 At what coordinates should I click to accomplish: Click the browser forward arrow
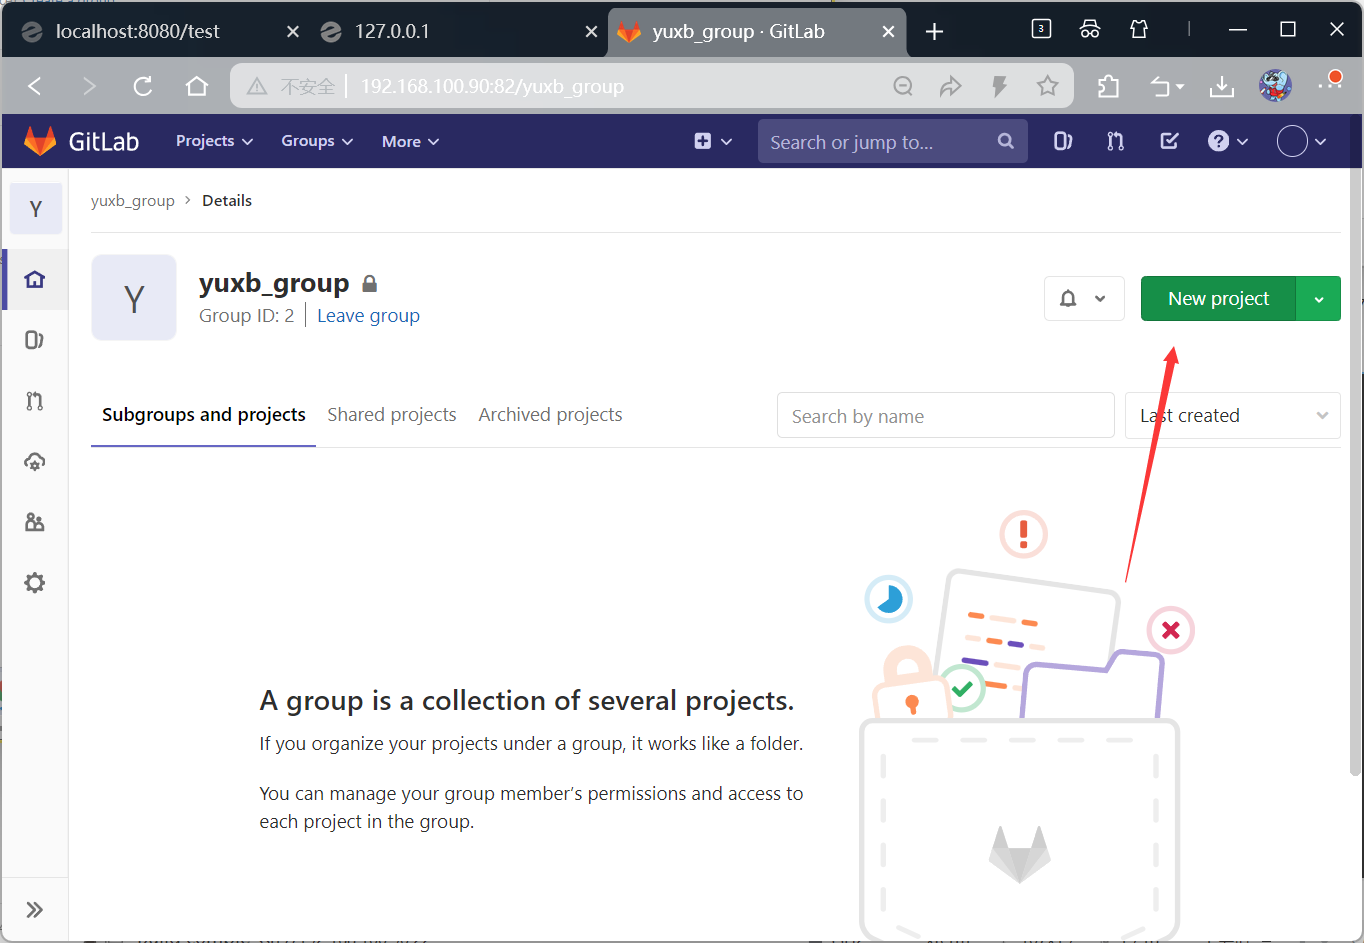point(89,86)
